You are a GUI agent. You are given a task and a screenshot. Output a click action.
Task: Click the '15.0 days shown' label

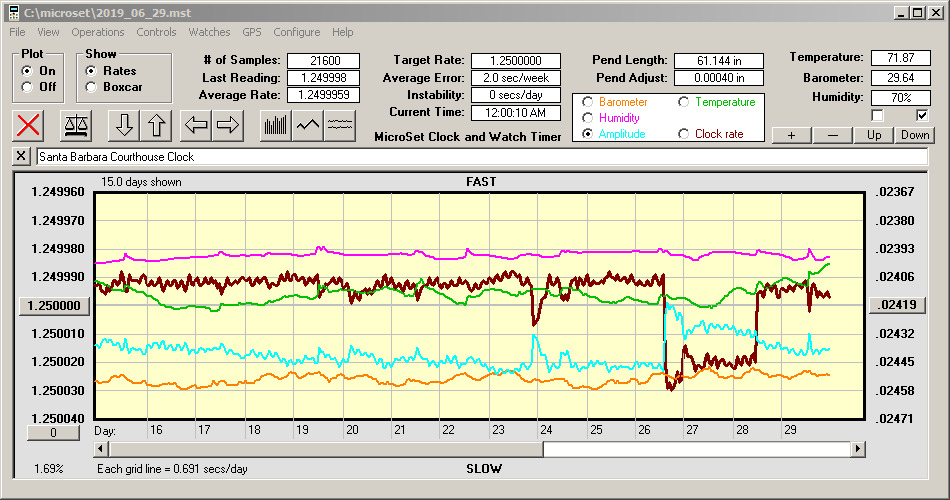click(141, 182)
